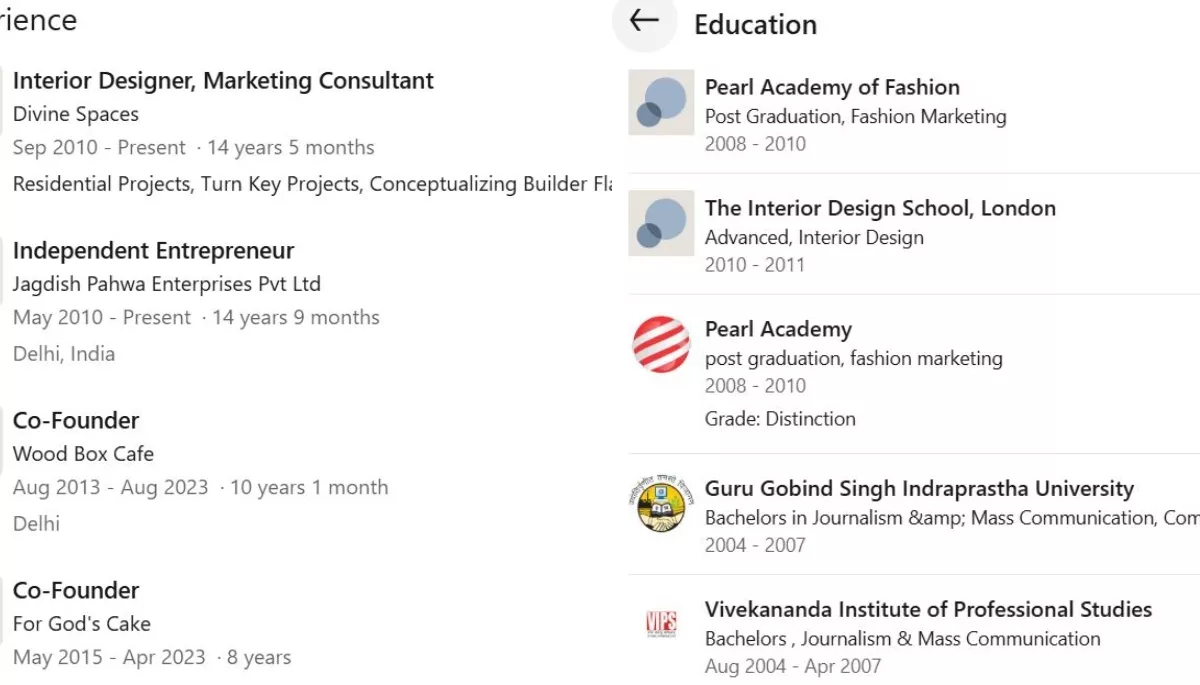
Task: Open The Interior Design School, London entry
Action: 880,208
